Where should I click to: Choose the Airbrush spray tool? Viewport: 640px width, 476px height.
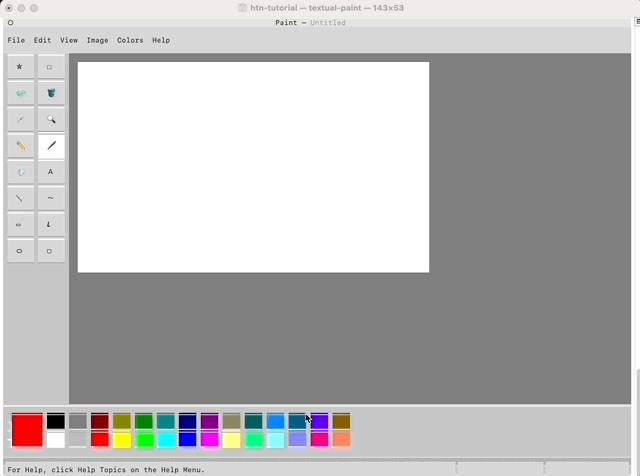coord(20,172)
